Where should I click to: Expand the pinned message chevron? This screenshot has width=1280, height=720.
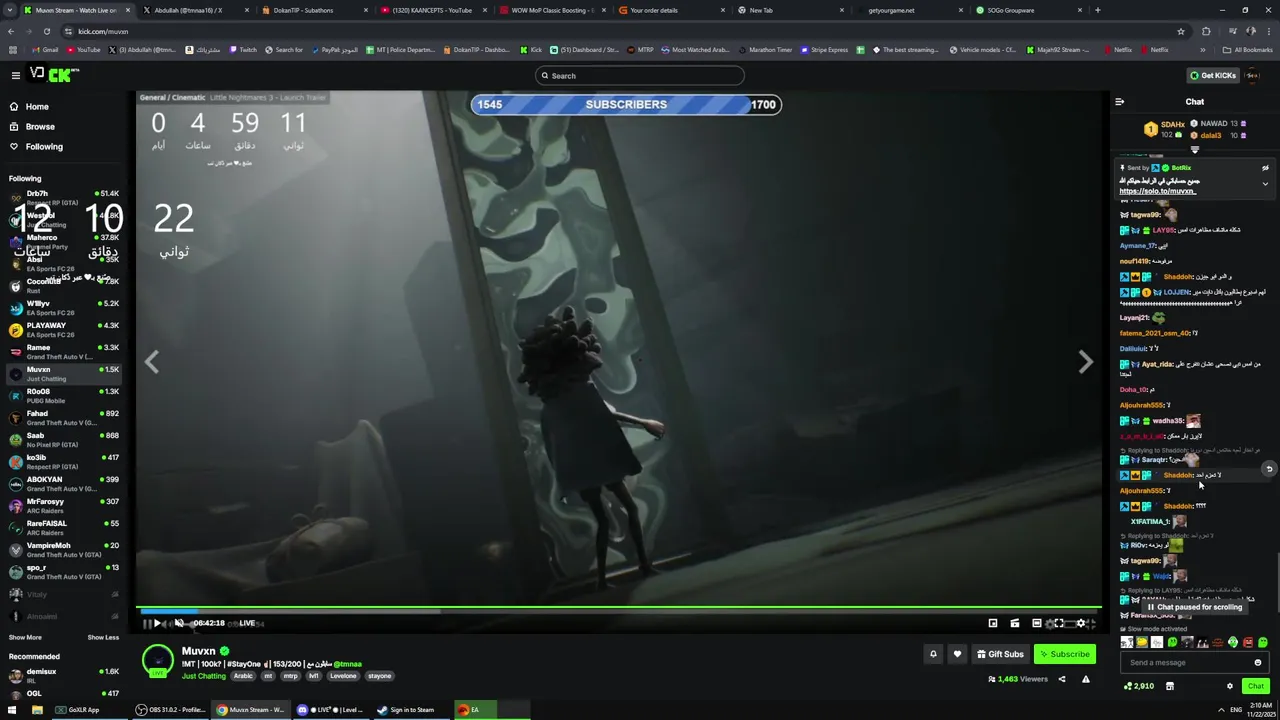click(1265, 184)
